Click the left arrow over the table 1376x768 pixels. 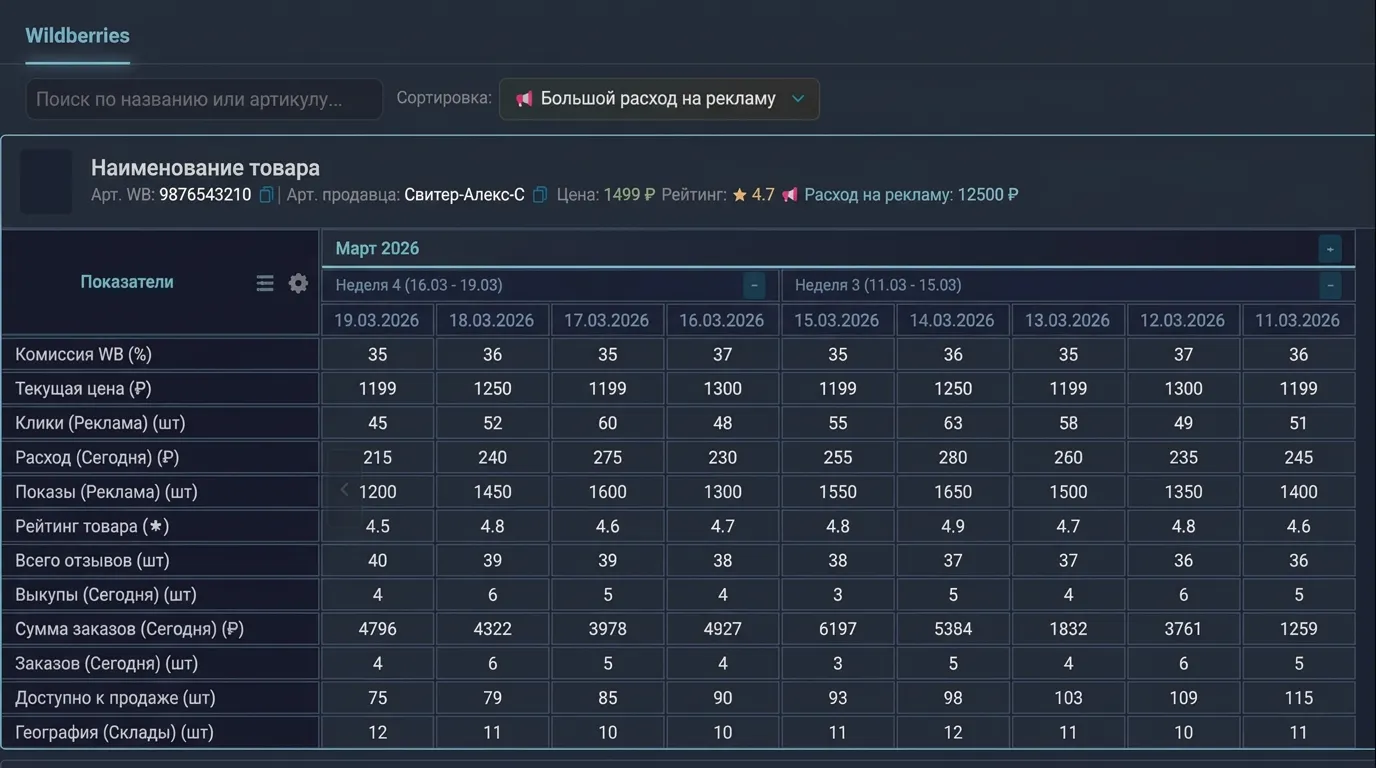tap(344, 490)
